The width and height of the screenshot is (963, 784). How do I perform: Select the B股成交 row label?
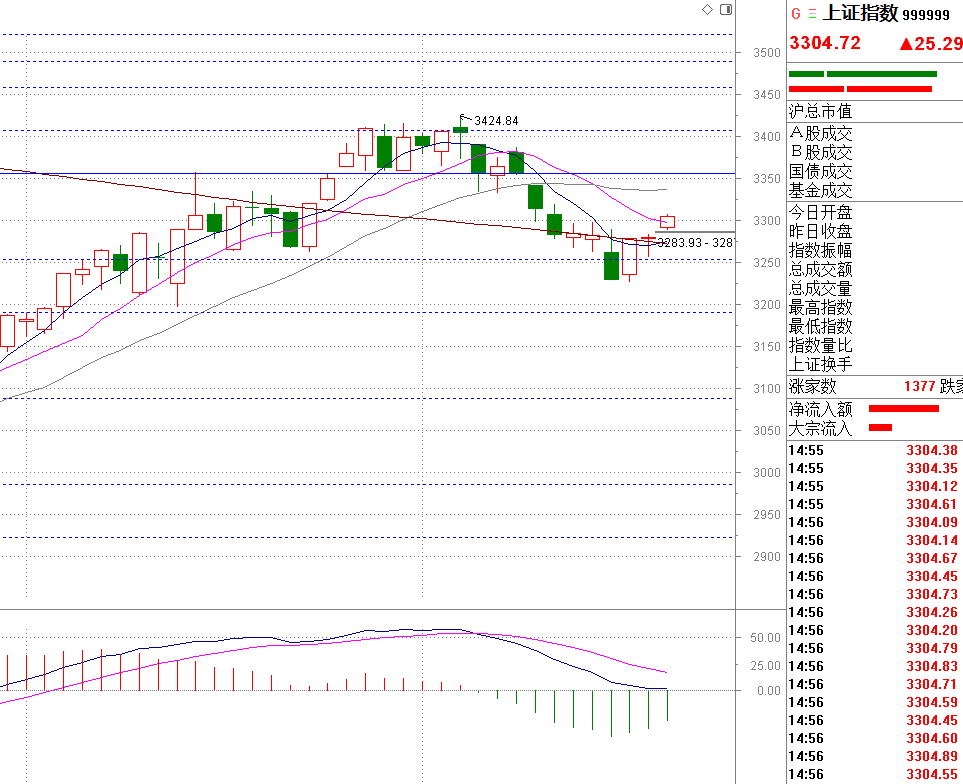pos(821,152)
